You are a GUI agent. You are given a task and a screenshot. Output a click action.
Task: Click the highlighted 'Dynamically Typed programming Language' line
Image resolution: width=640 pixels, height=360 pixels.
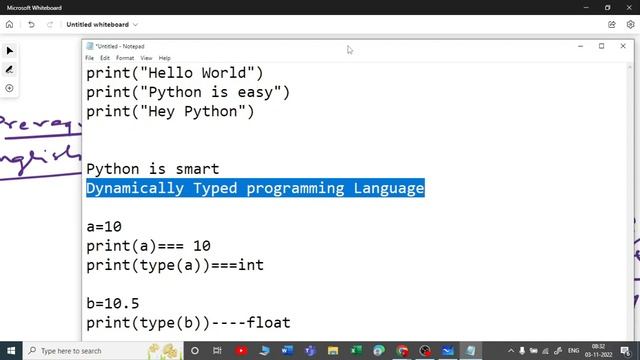coord(256,188)
